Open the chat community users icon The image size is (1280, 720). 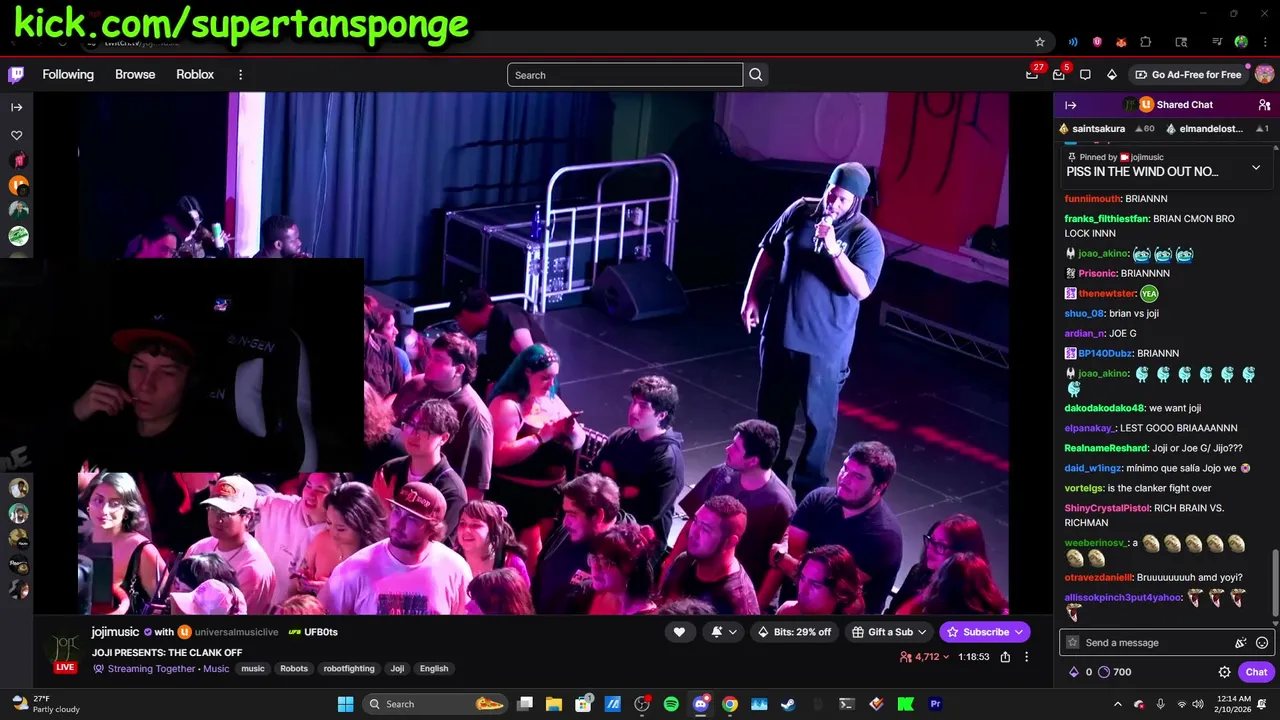(x=1264, y=105)
